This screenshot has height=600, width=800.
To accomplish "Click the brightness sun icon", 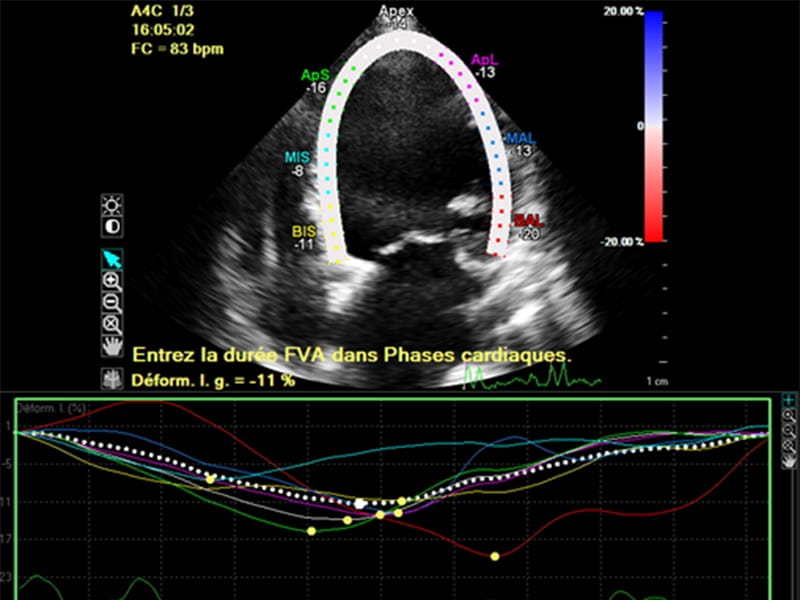I will tap(113, 206).
